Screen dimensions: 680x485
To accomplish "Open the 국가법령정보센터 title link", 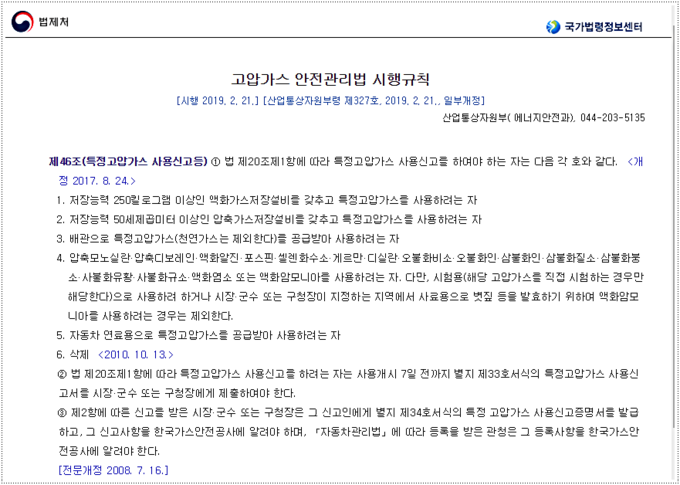I will pos(603,27).
